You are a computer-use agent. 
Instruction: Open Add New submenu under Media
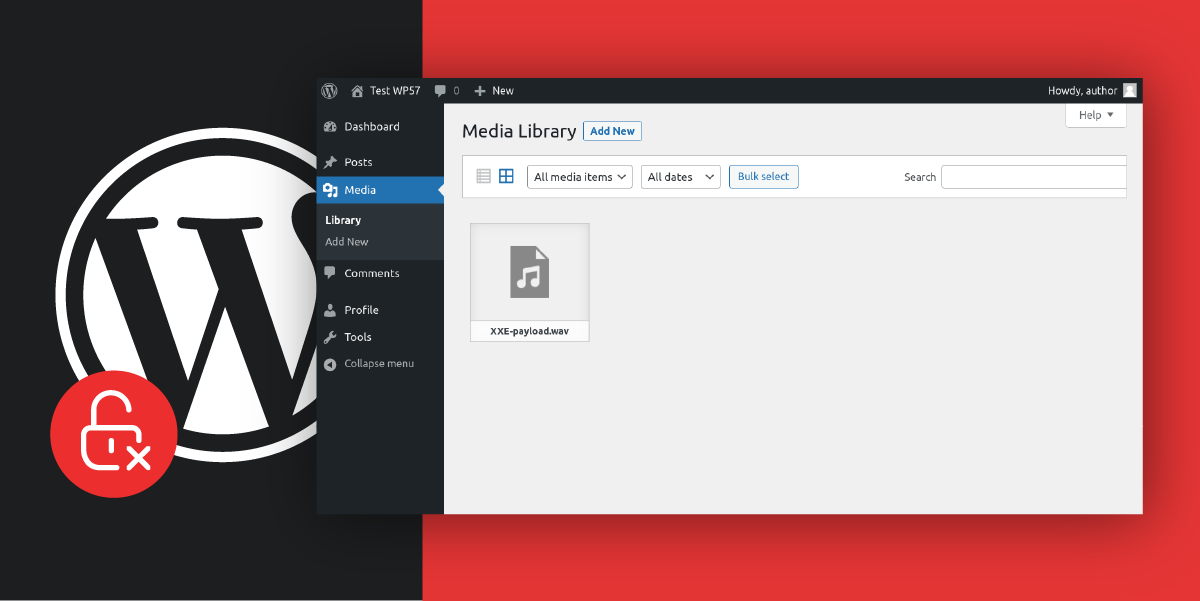click(347, 242)
